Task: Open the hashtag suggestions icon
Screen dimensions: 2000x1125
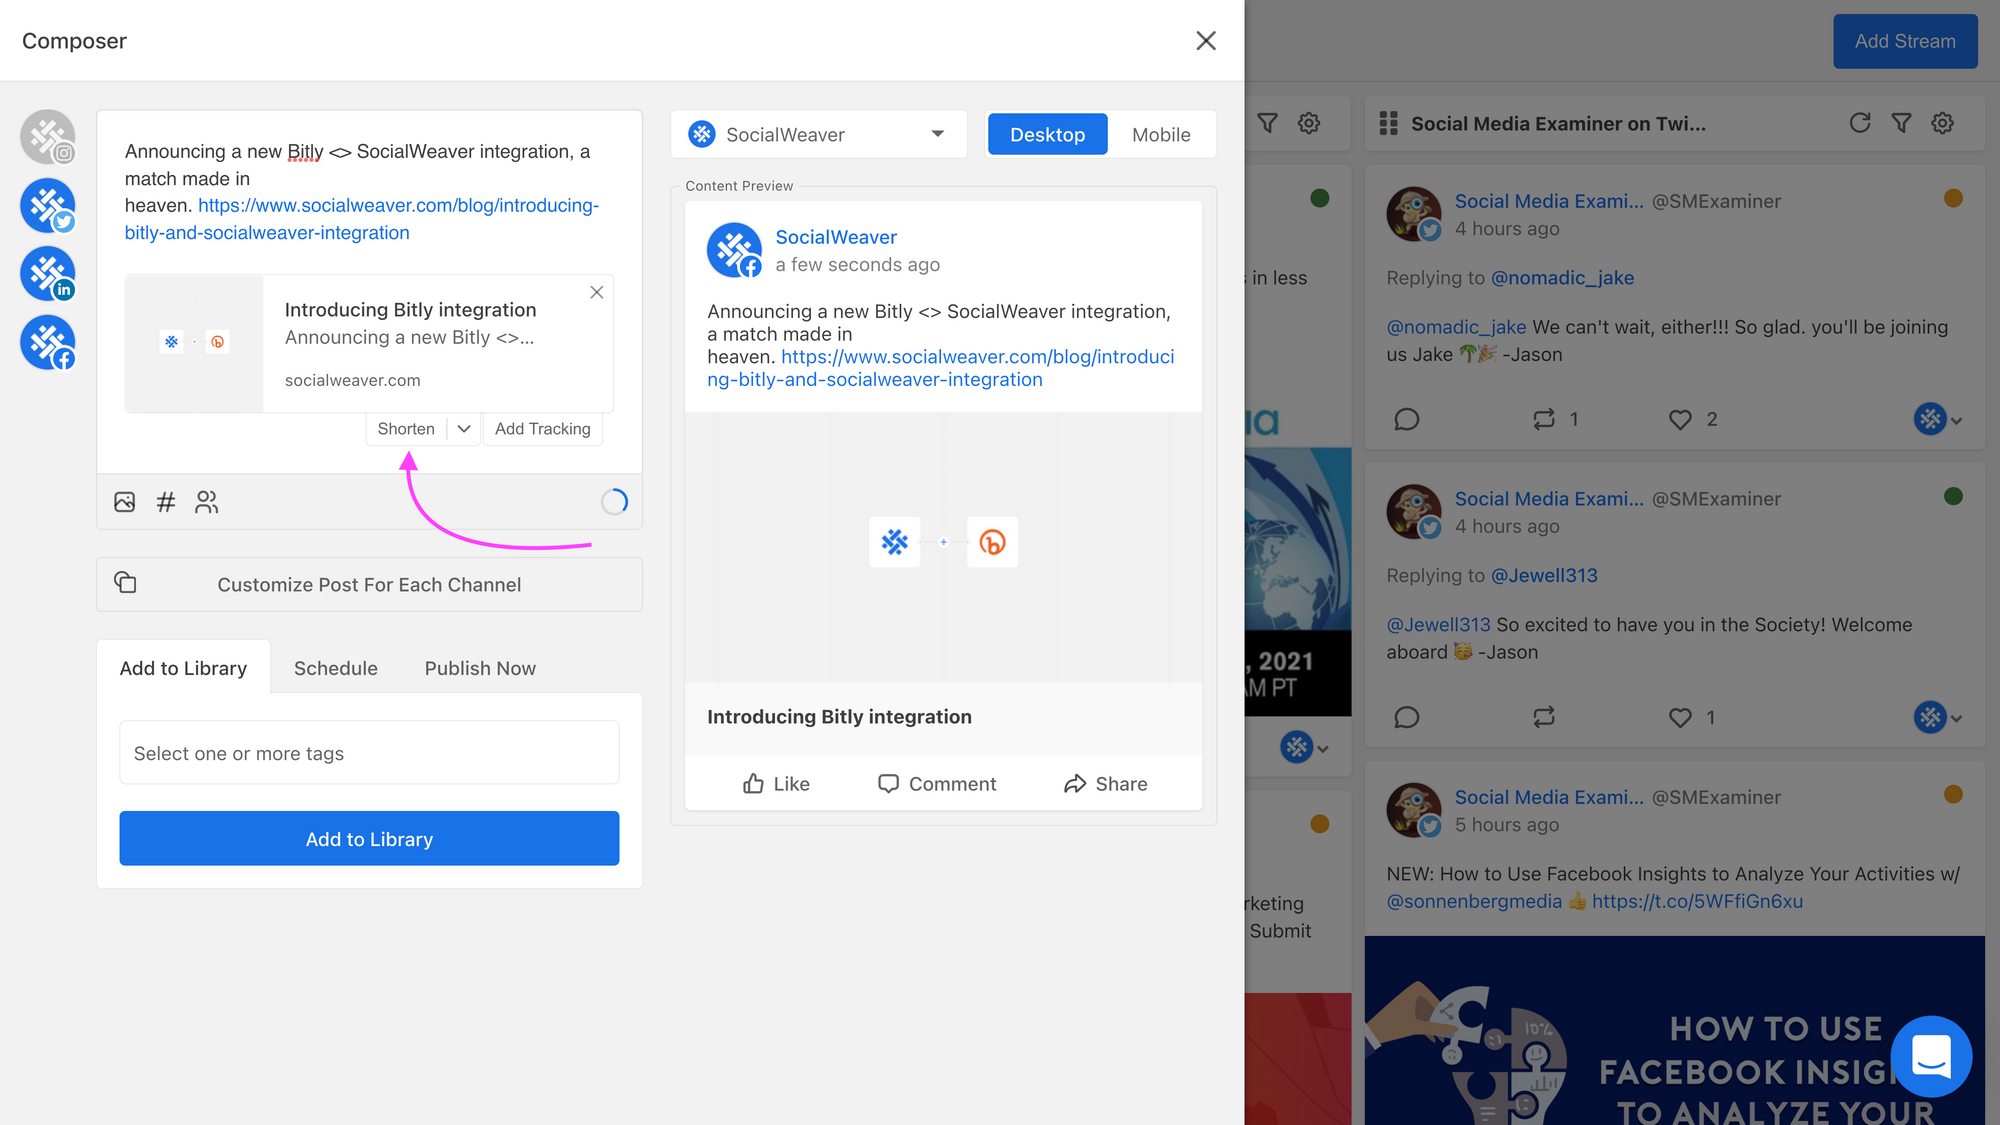Action: click(x=166, y=502)
